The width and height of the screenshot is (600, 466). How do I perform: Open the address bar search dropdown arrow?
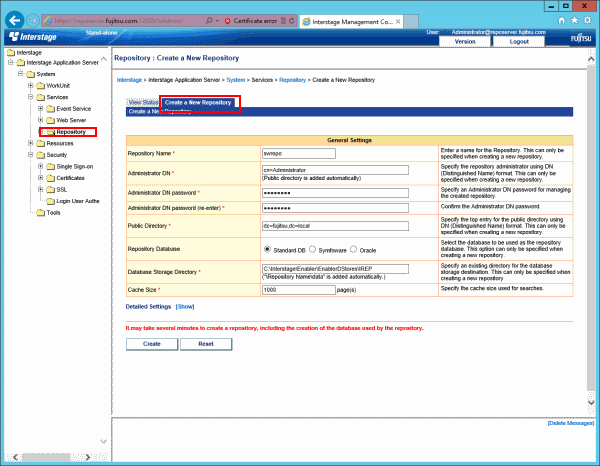(218, 21)
